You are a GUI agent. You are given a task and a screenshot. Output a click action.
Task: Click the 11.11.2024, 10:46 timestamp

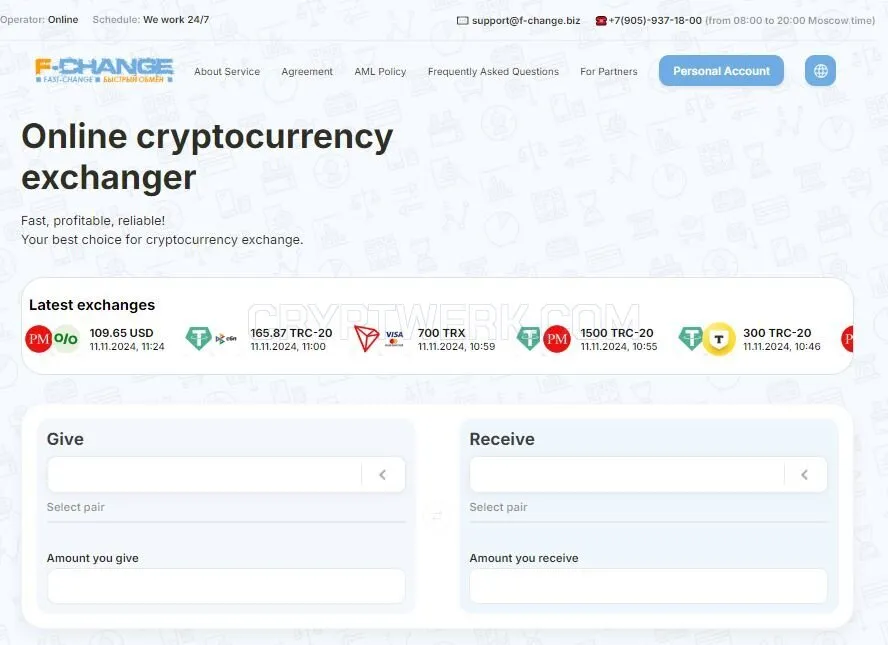pos(782,346)
